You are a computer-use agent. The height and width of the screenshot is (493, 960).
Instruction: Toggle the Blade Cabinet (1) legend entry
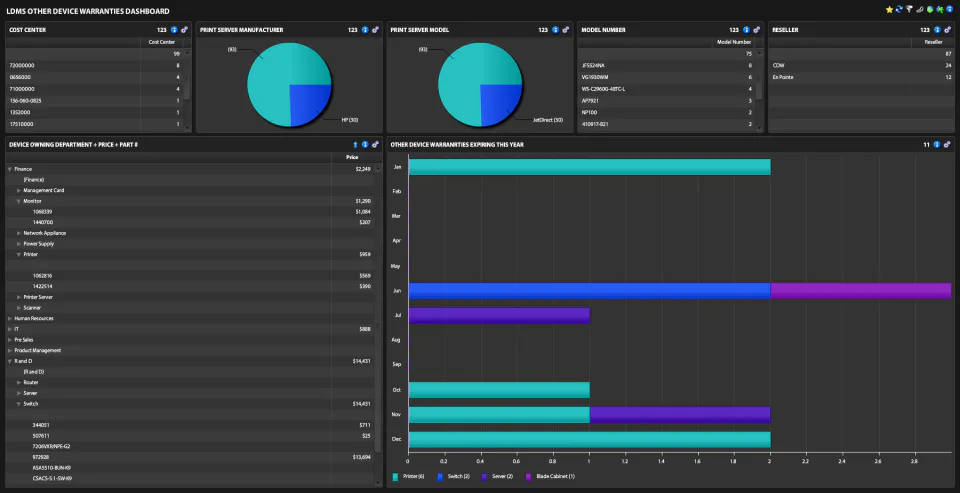click(550, 476)
